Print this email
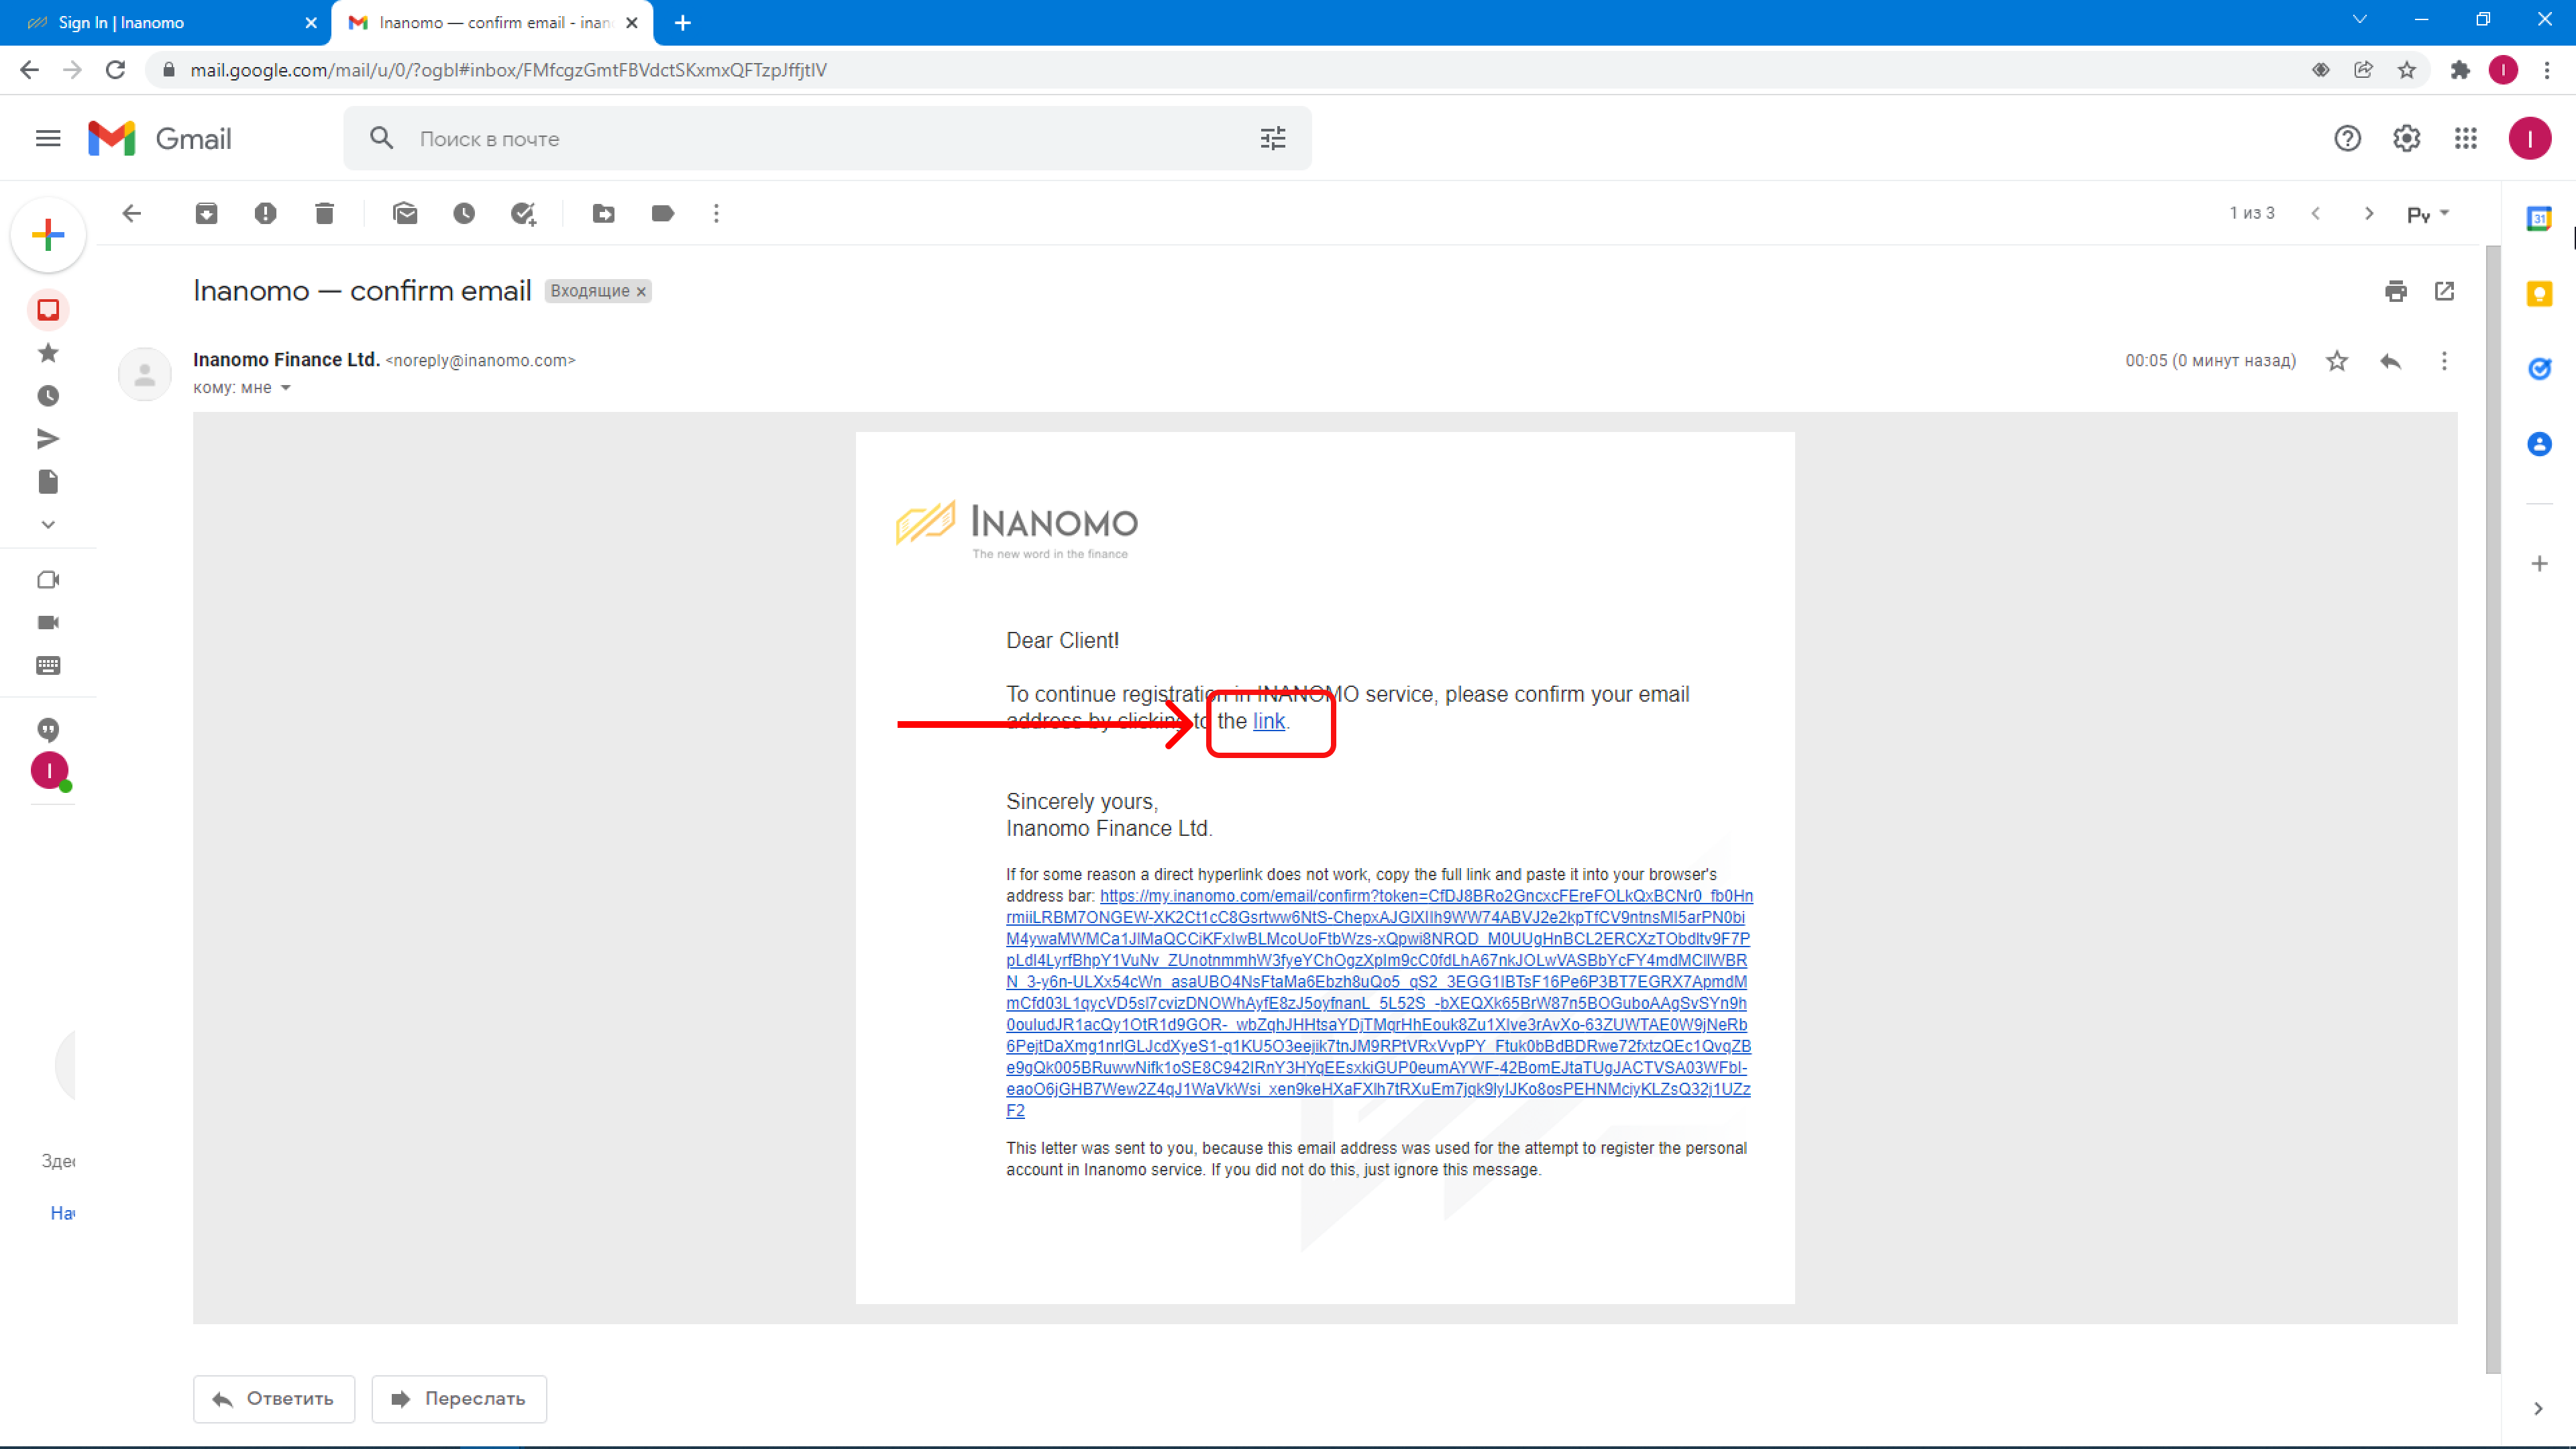Screen dimensions: 2576x1449 pyautogui.click(x=2395, y=291)
